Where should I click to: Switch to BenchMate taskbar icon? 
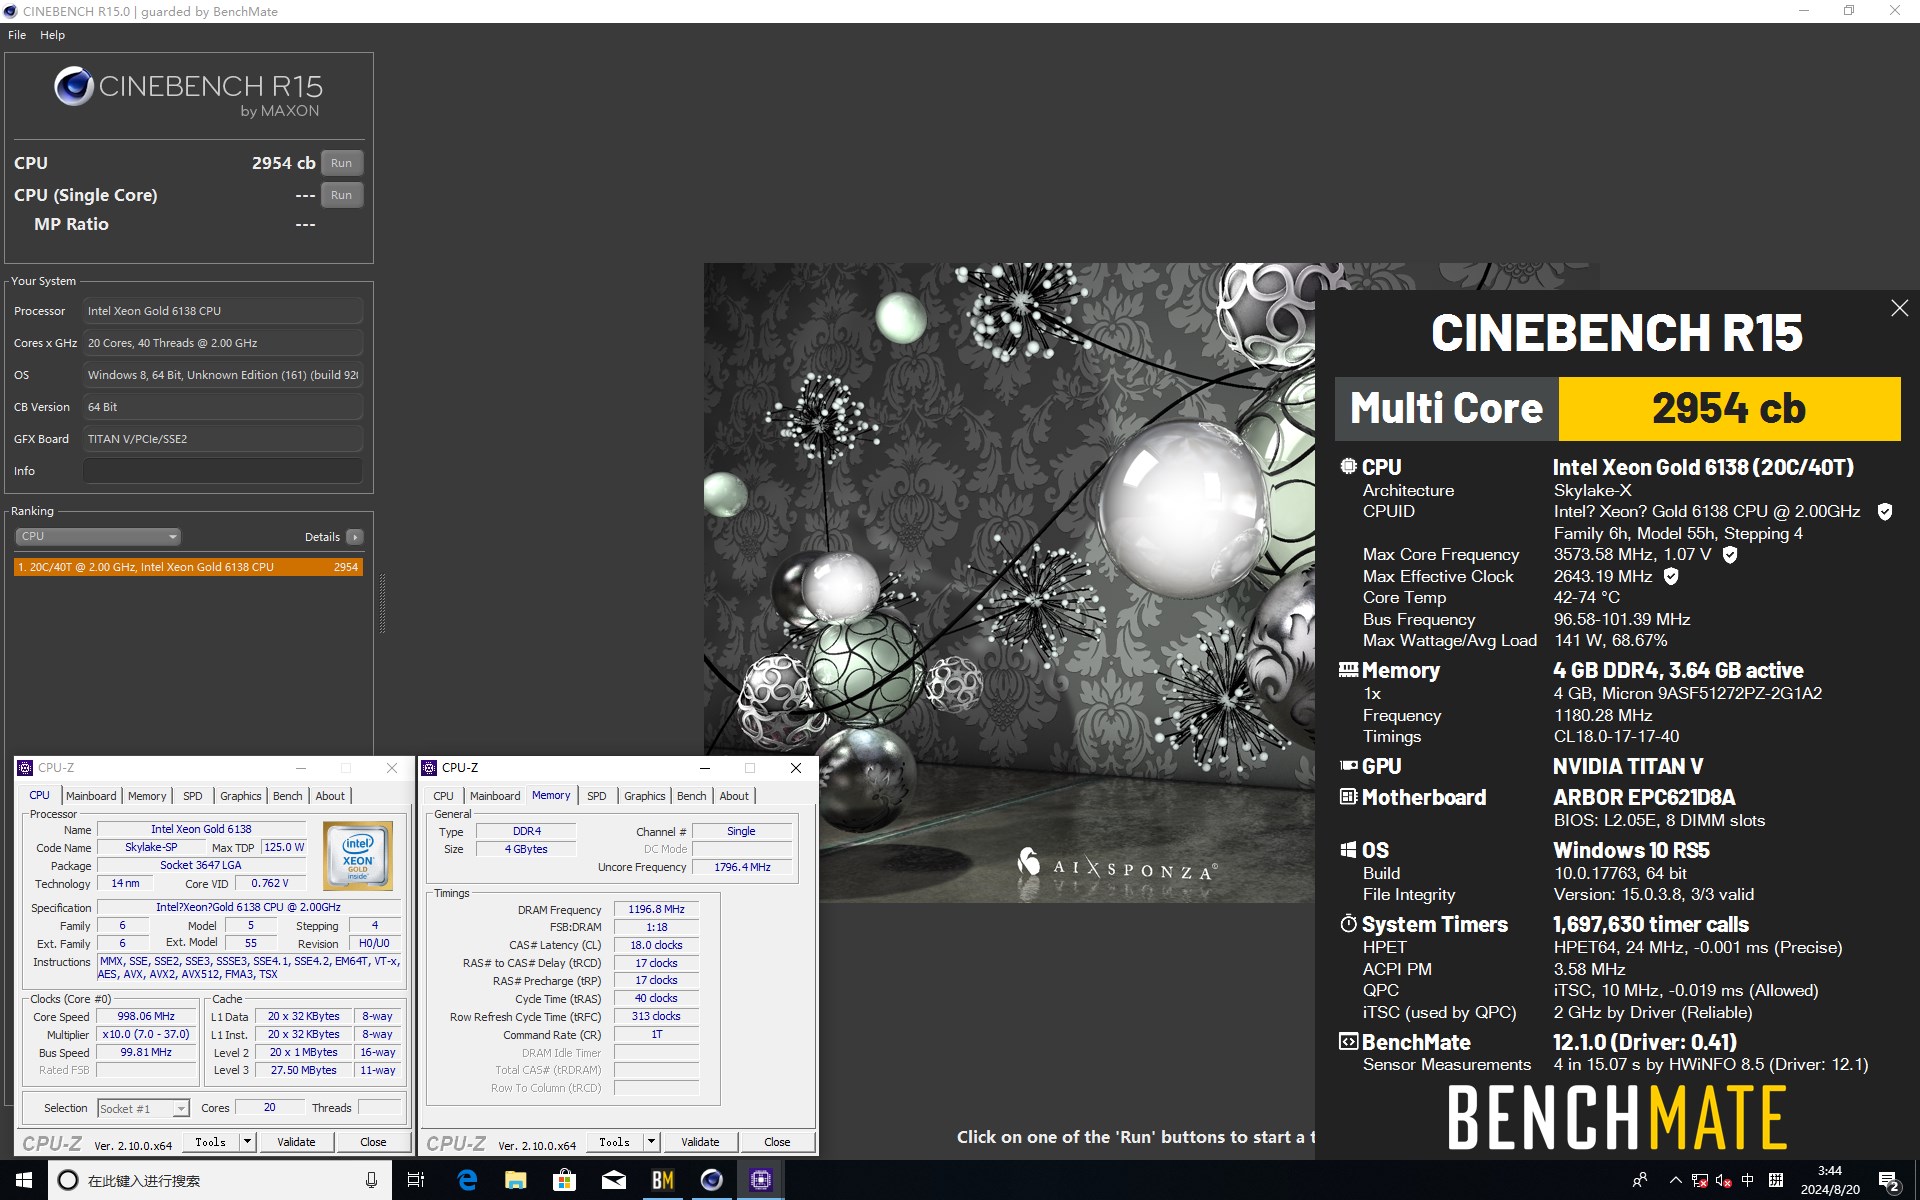(x=663, y=1180)
